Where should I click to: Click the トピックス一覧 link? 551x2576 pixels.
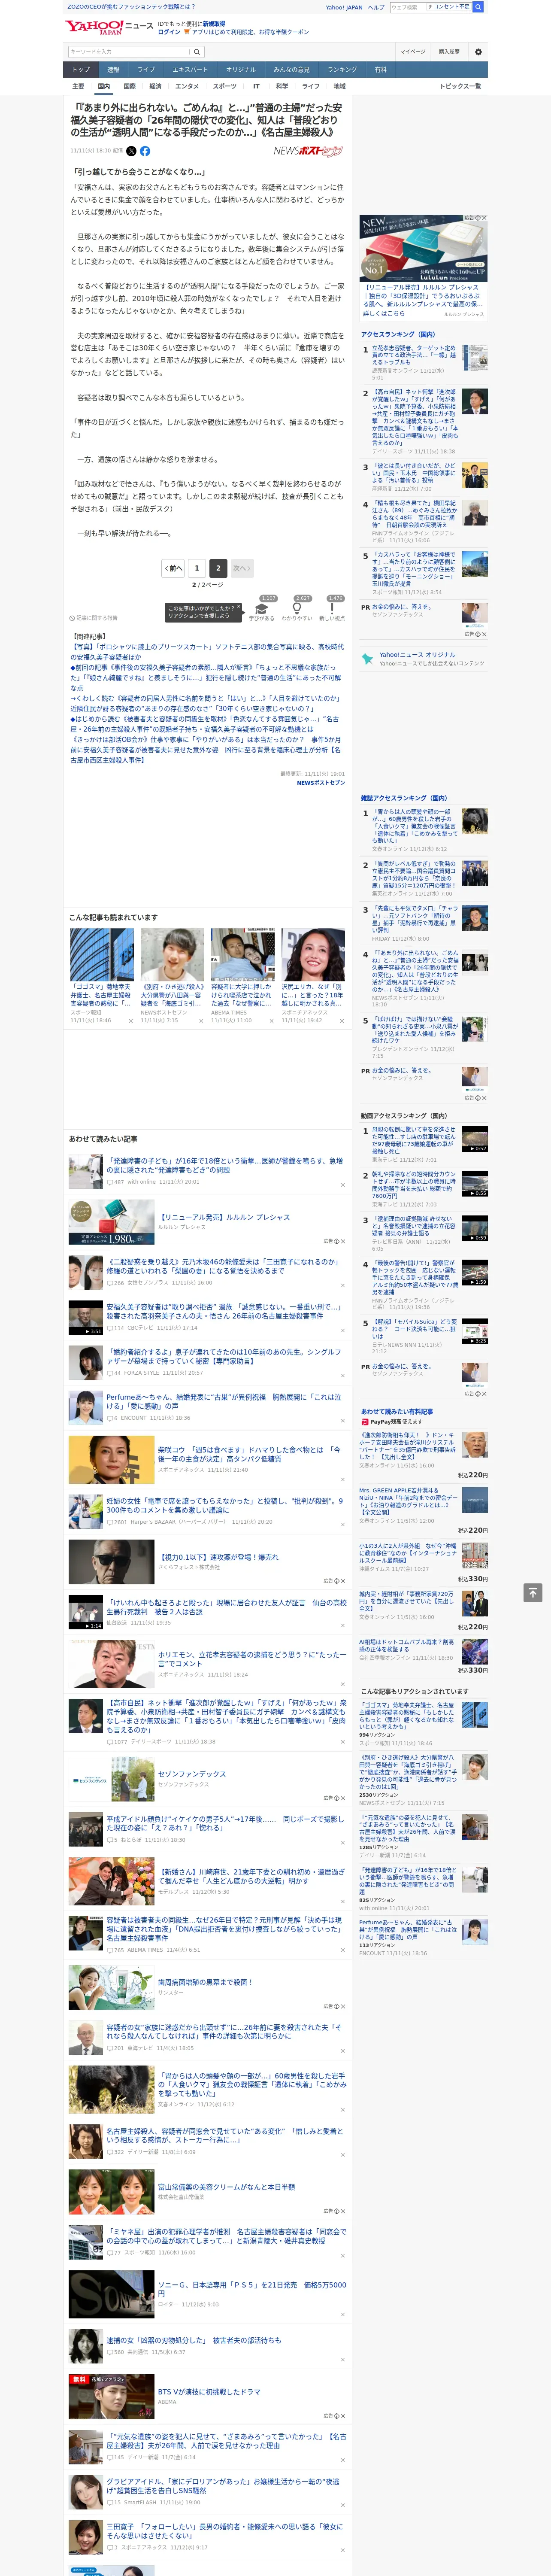tap(460, 86)
